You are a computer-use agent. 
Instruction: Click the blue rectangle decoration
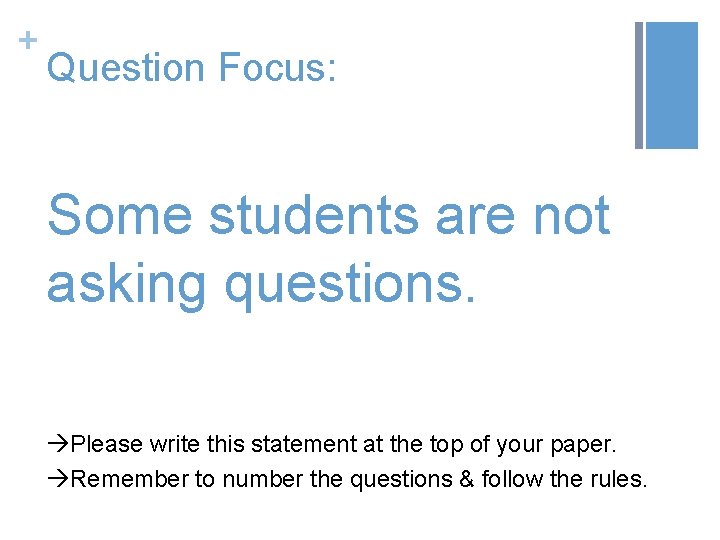pos(671,85)
